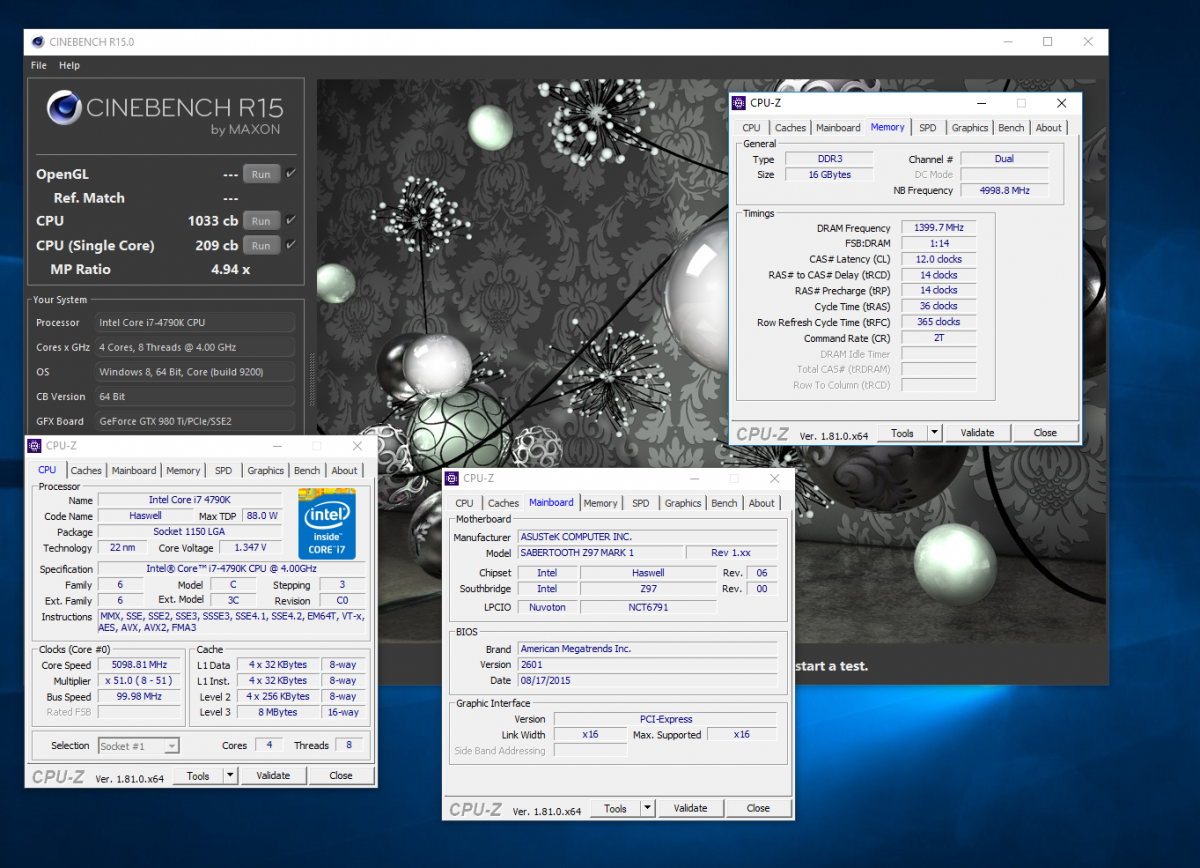
Task: Open SPD tab in CPU-Z CPU window
Action: click(x=223, y=471)
